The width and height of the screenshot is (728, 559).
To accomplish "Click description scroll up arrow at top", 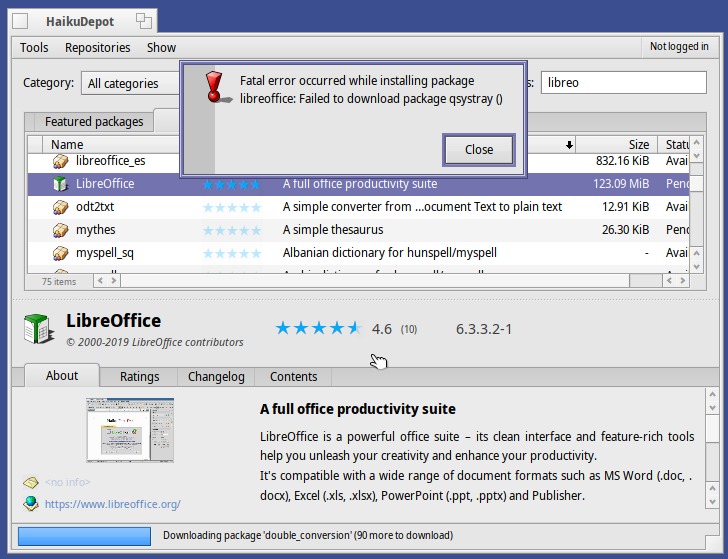I will point(713,395).
